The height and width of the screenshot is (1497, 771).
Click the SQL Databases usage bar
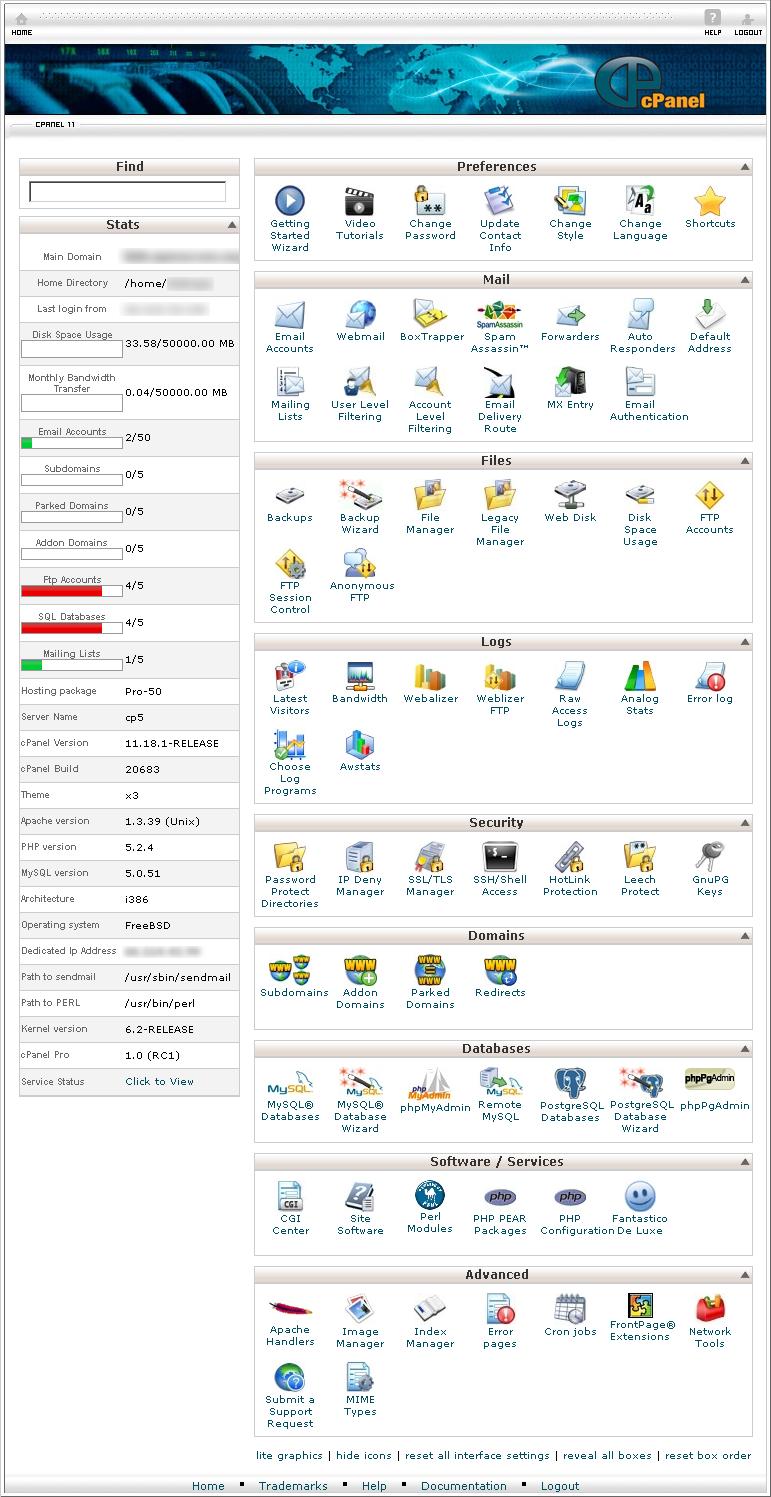[72, 628]
